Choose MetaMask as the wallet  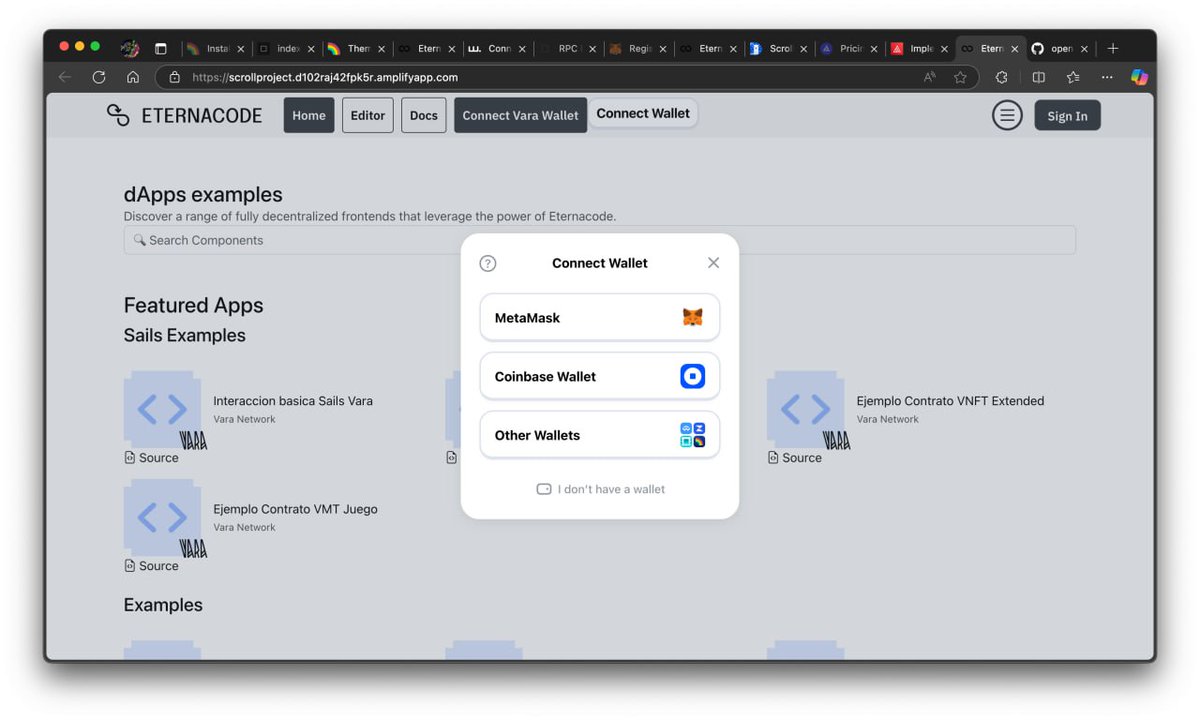[x=600, y=317]
